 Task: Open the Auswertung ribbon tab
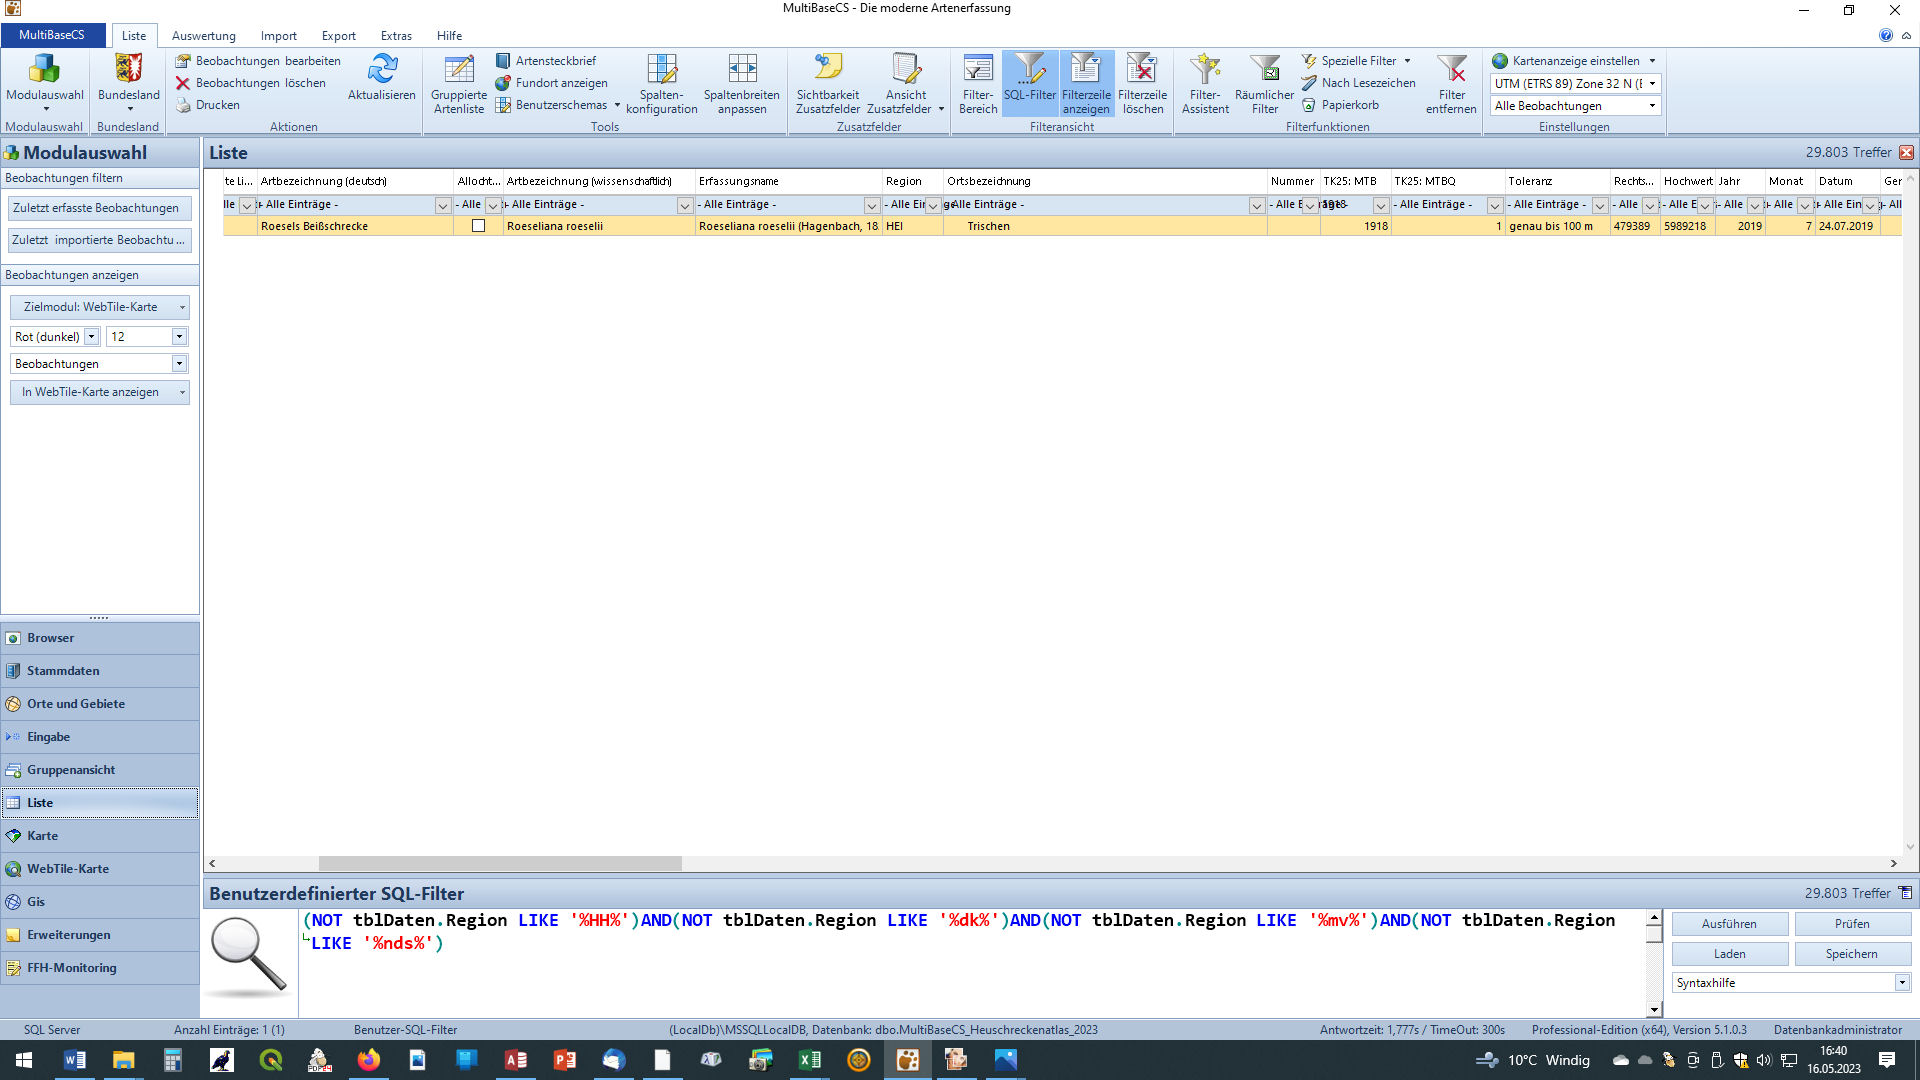204,36
